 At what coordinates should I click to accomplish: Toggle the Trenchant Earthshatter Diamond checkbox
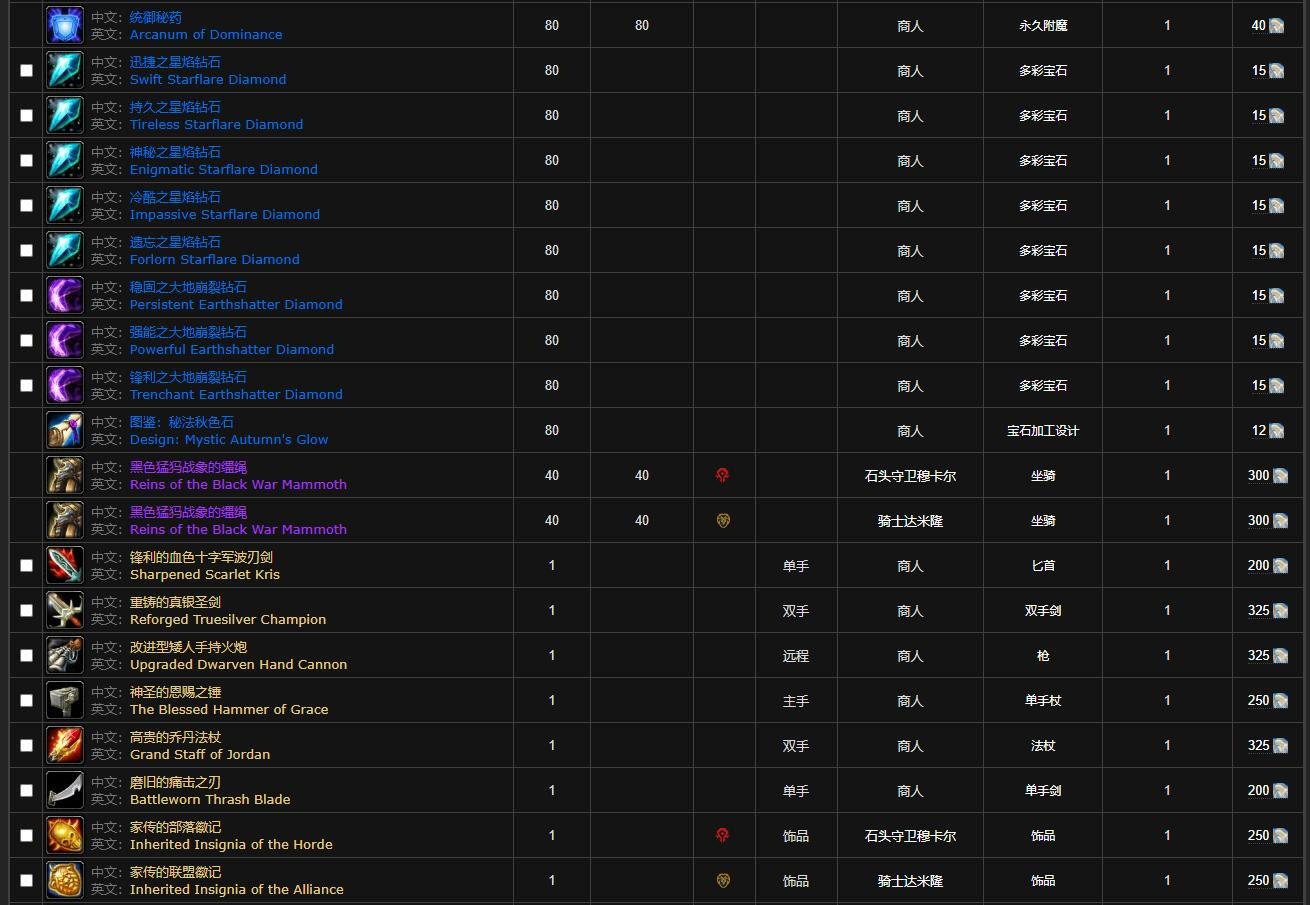26,386
